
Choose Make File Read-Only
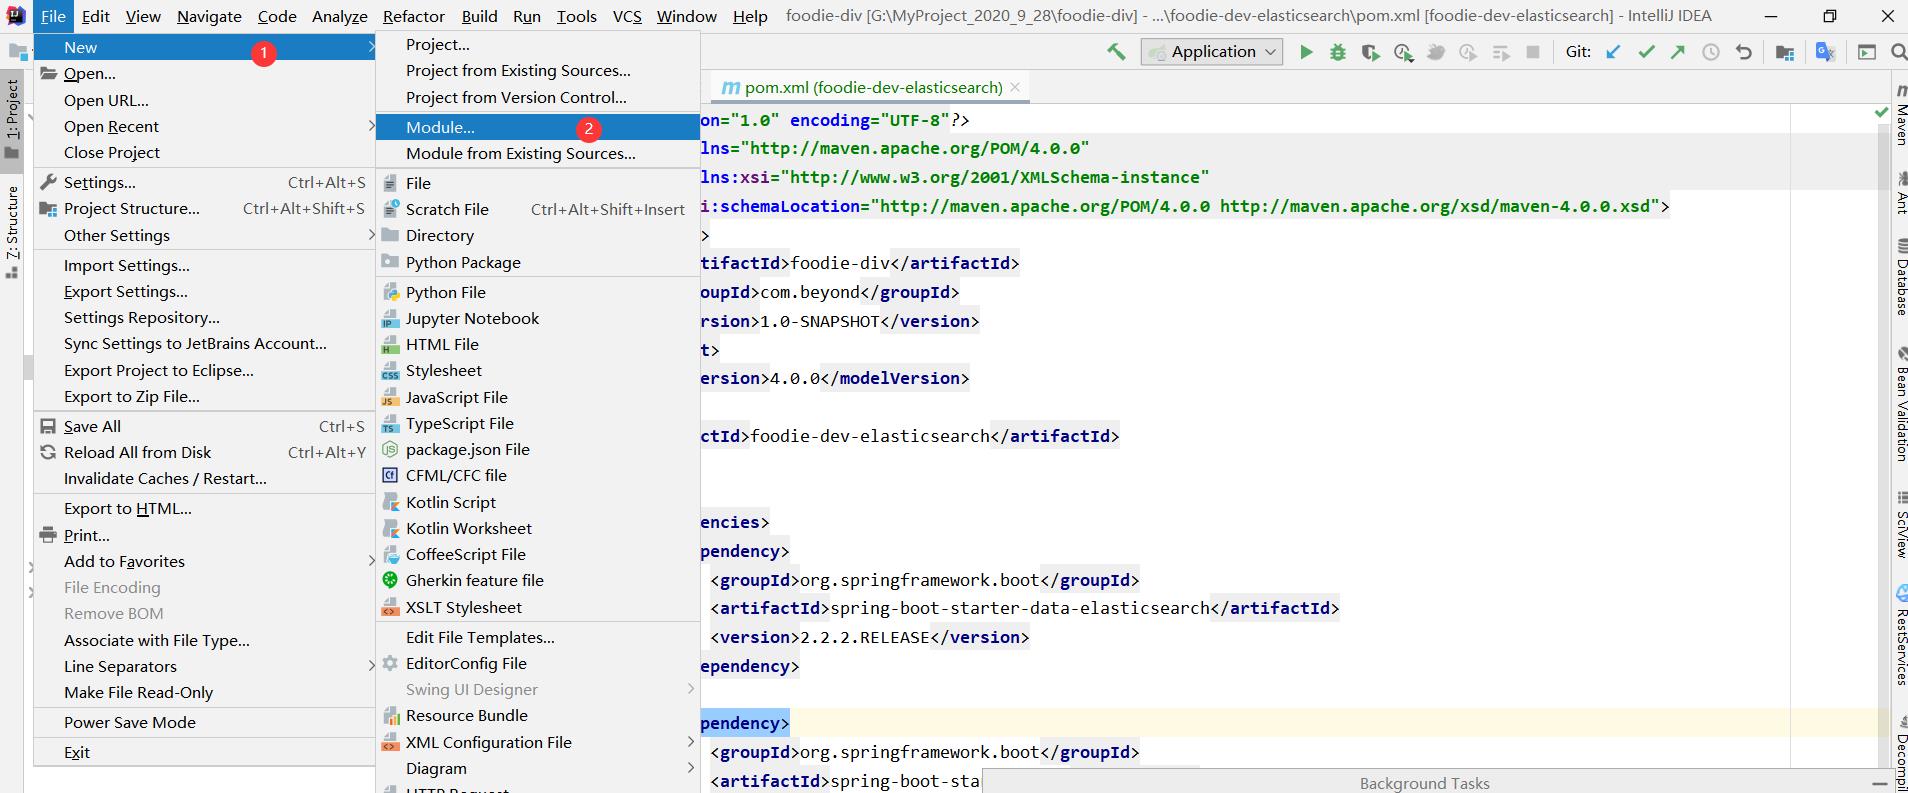(204, 692)
